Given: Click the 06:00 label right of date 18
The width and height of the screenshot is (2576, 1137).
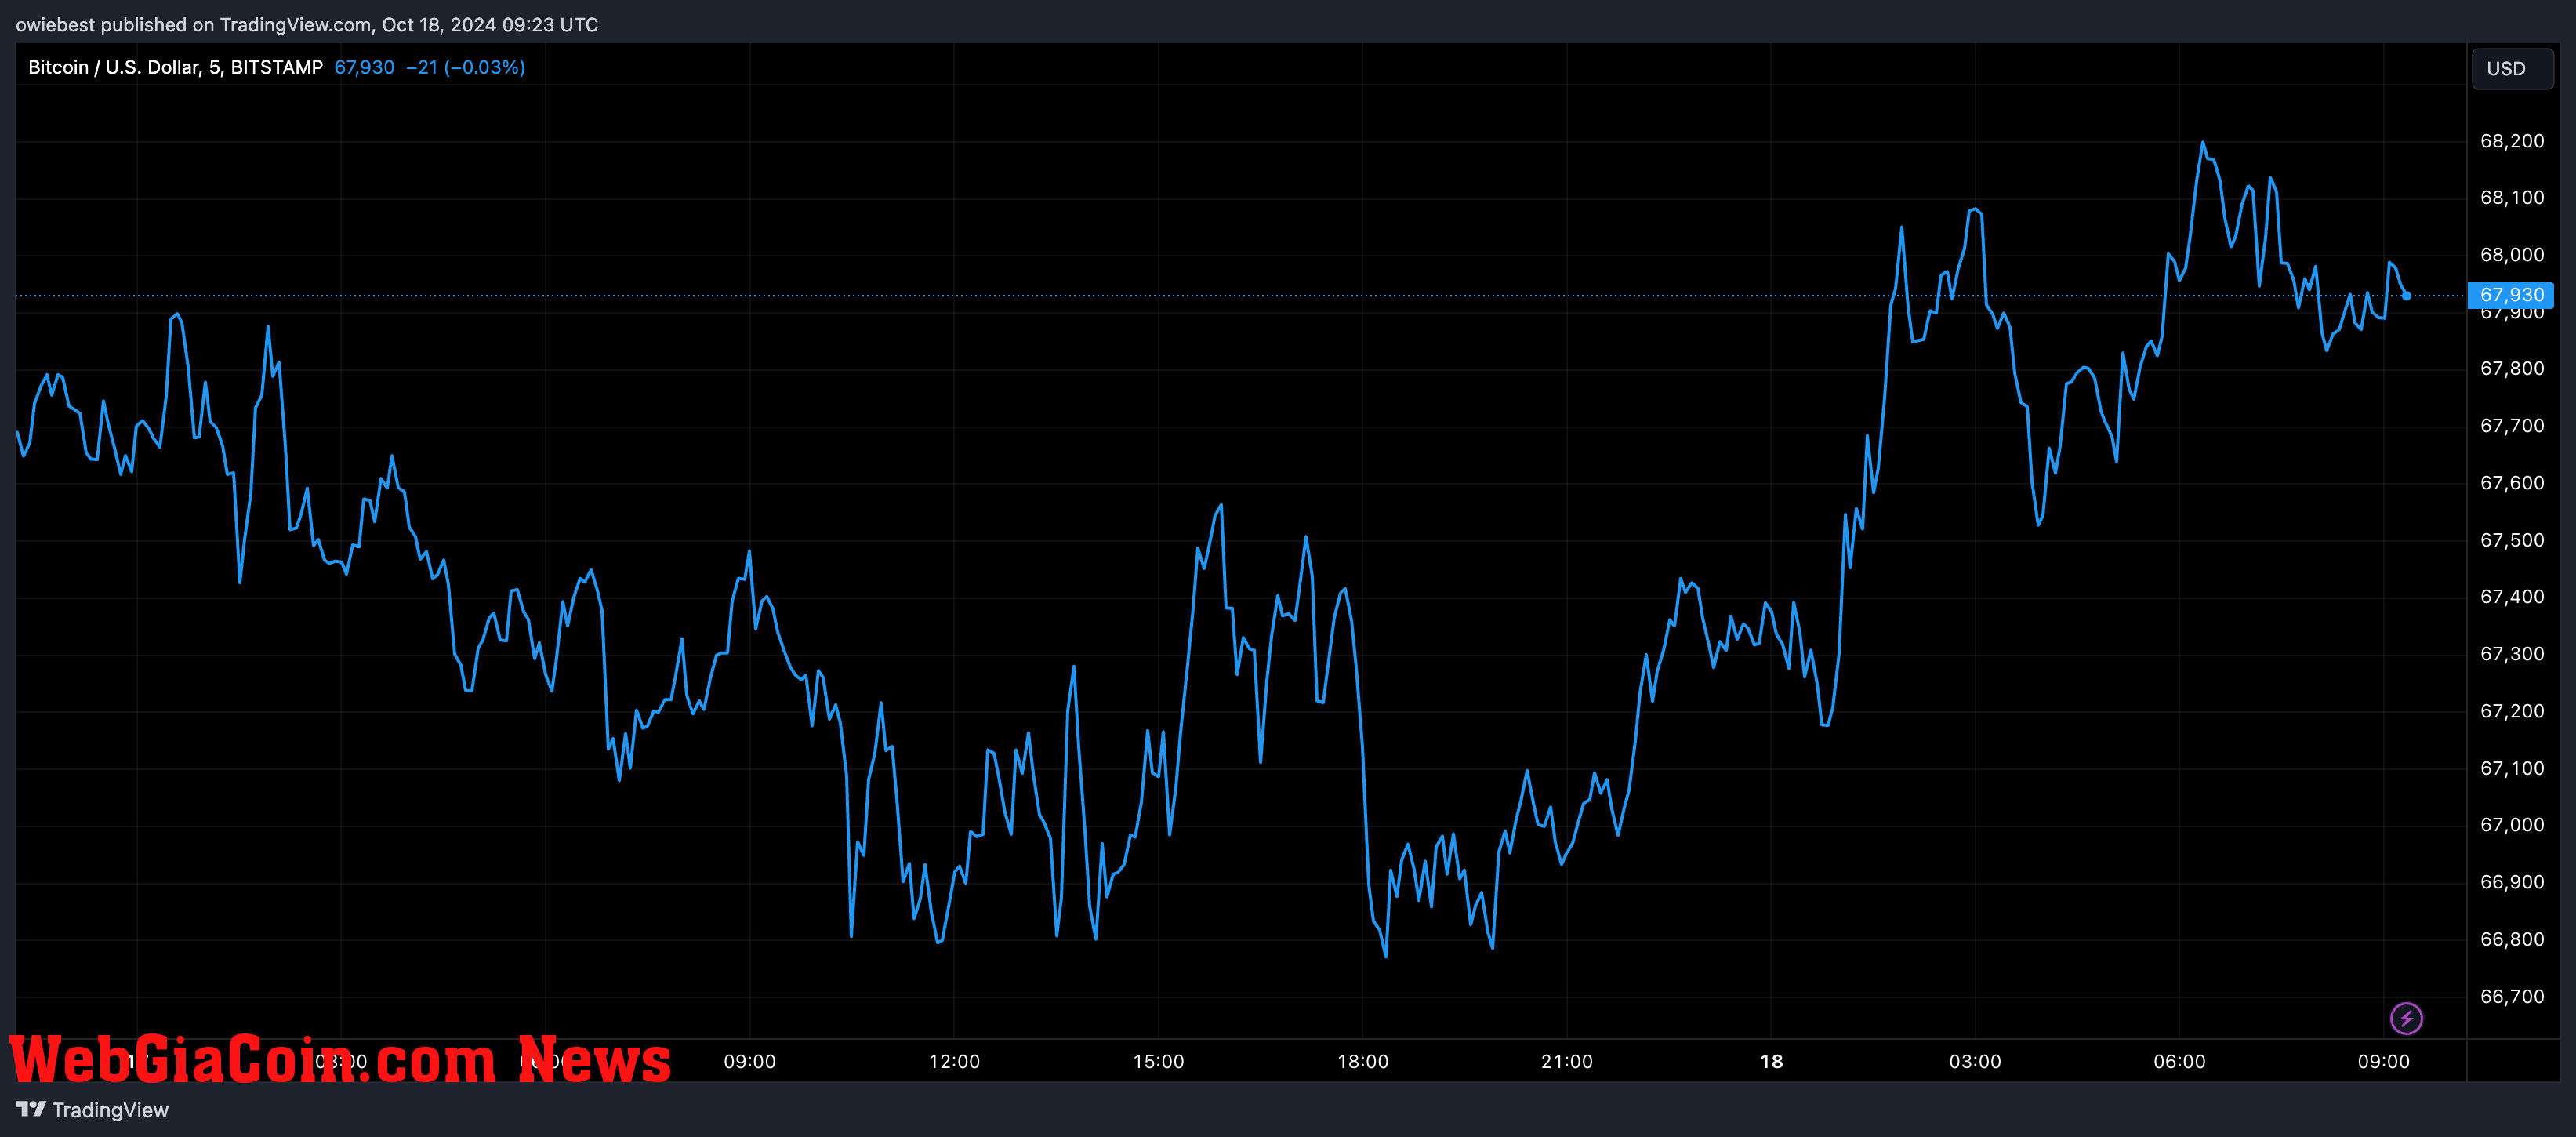Looking at the screenshot, I should pyautogui.click(x=2179, y=1061).
